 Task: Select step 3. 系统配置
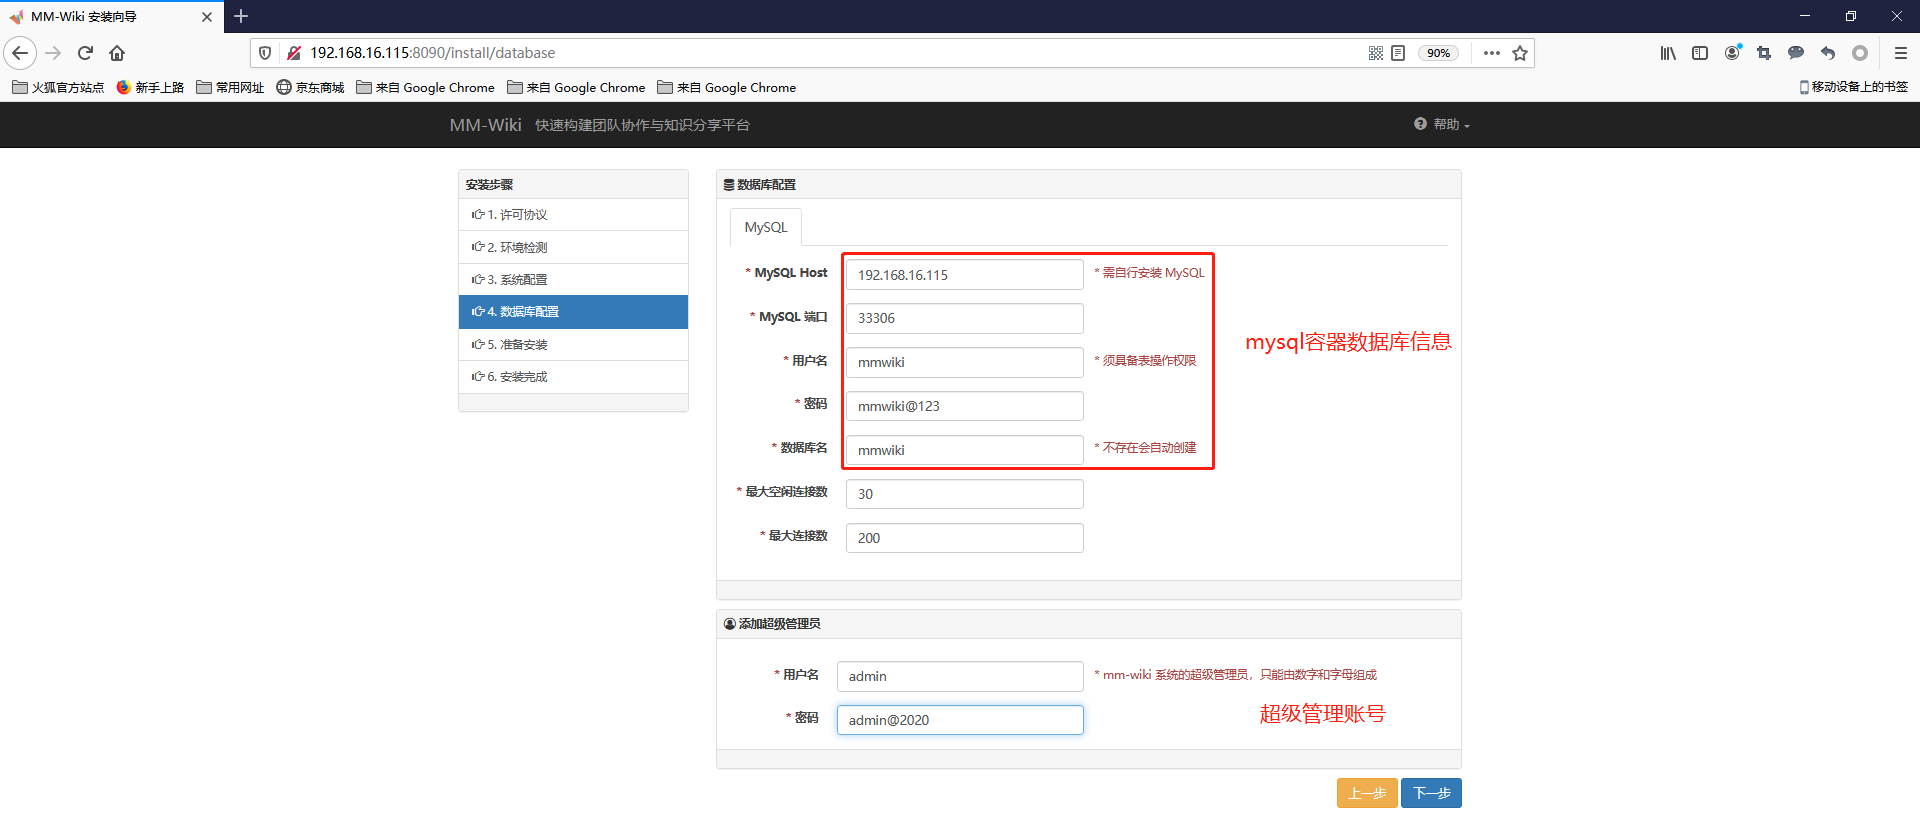click(x=573, y=279)
